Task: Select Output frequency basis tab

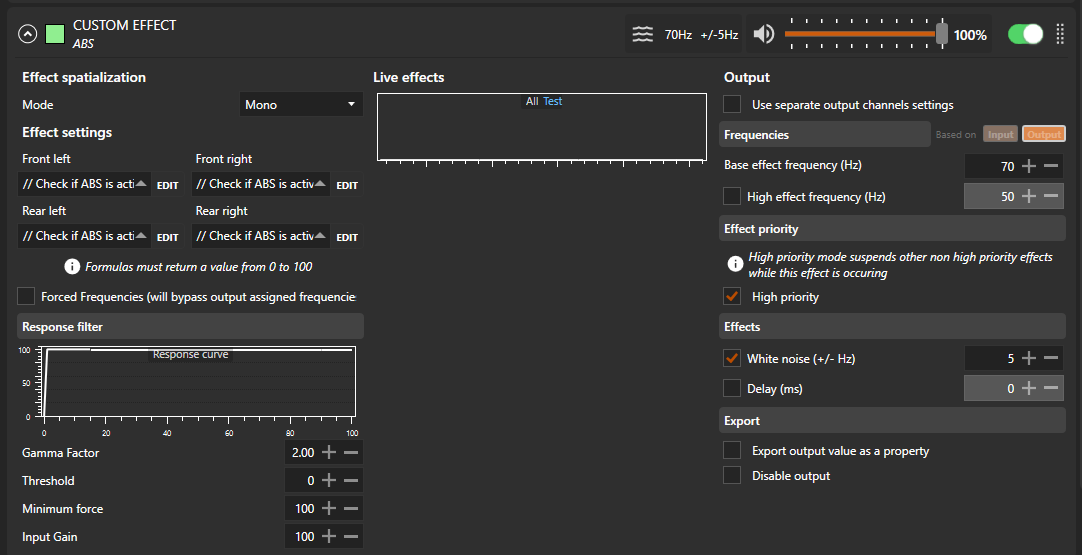Action: [x=1043, y=135]
